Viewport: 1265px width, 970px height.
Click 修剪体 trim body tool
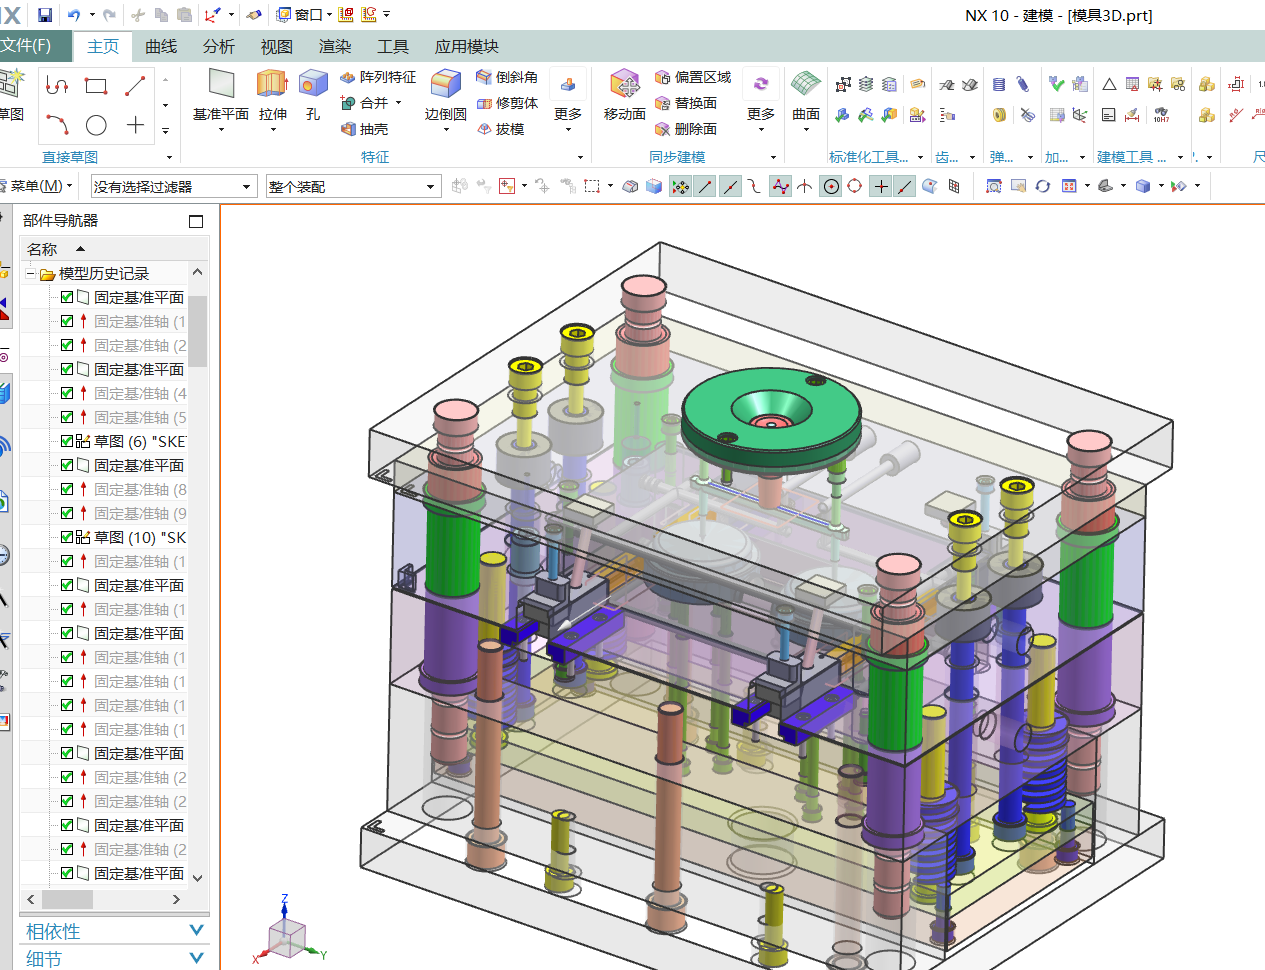pos(507,103)
